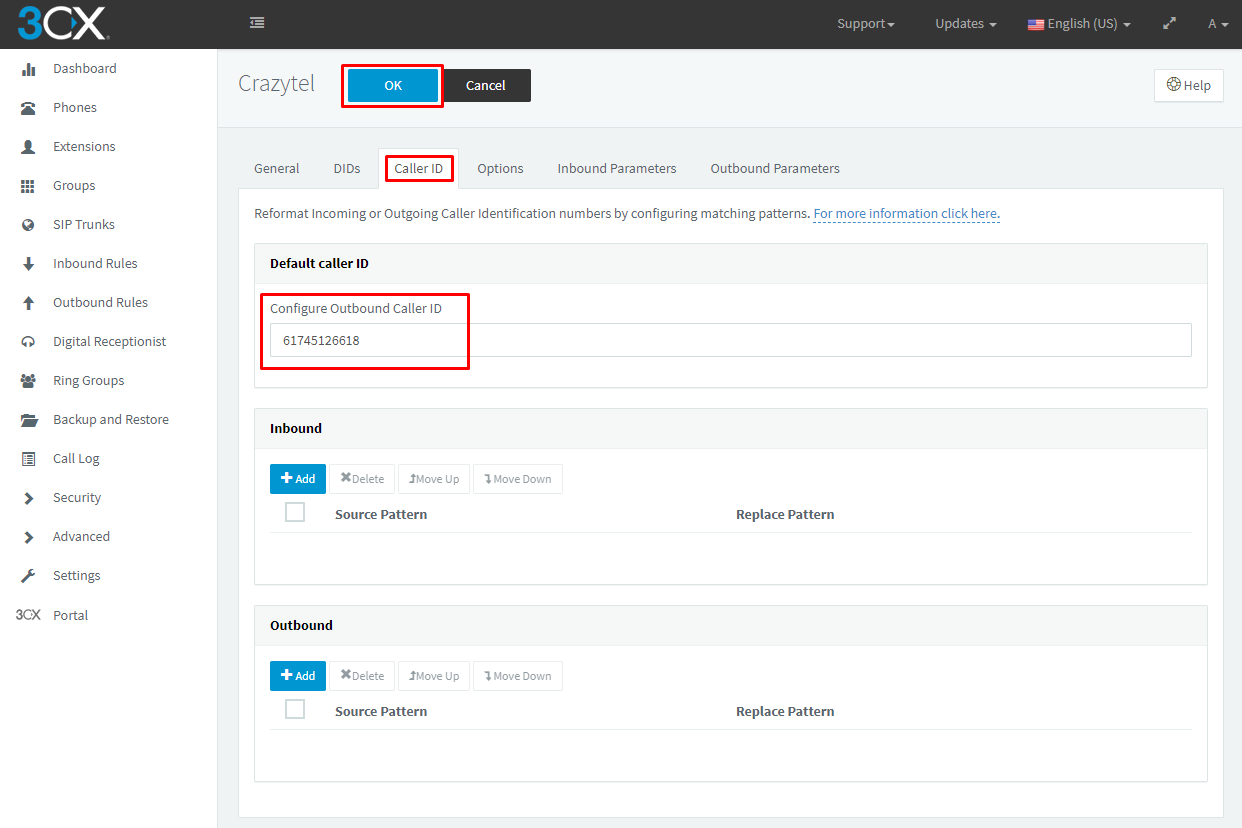Click the SIP Trunks globe icon
This screenshot has width=1242, height=828.
[x=29, y=225]
